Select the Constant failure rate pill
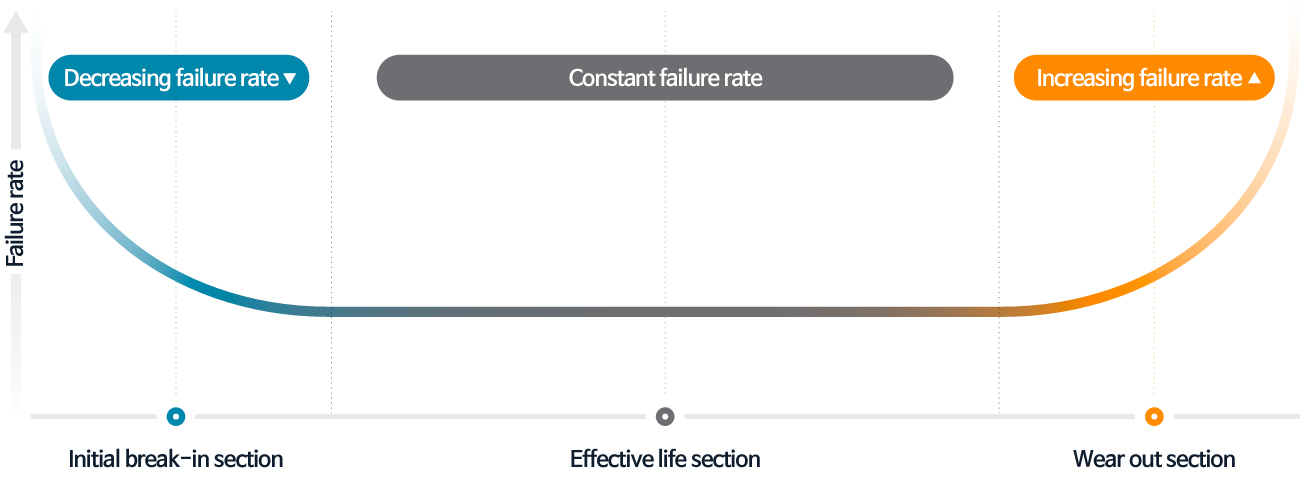The image size is (1300, 480). point(665,78)
